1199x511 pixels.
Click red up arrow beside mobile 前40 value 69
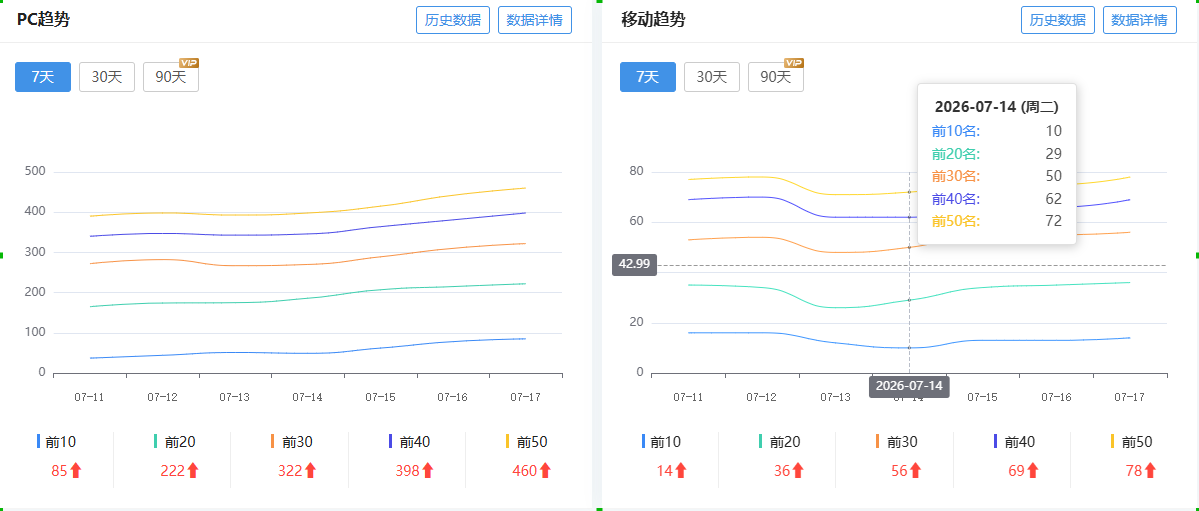1033,470
